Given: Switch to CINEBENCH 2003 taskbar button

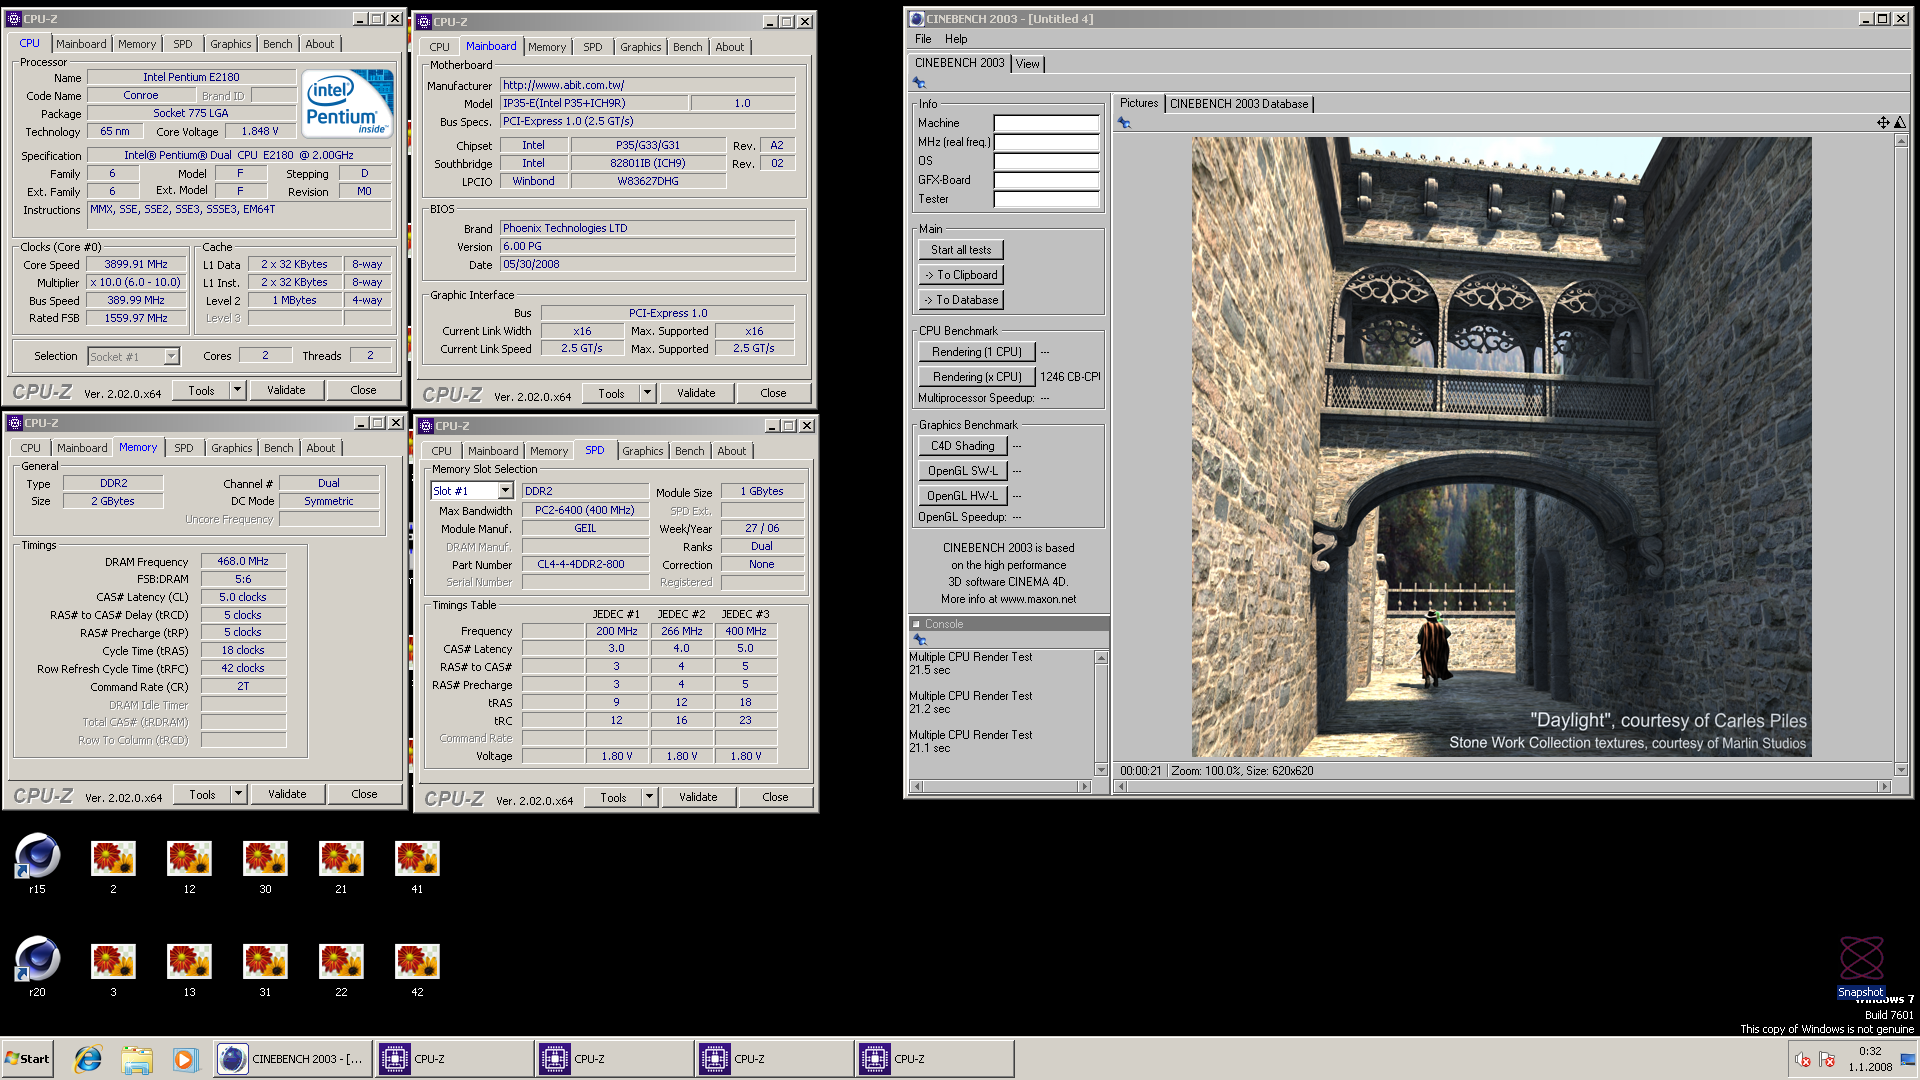Looking at the screenshot, I should [293, 1059].
